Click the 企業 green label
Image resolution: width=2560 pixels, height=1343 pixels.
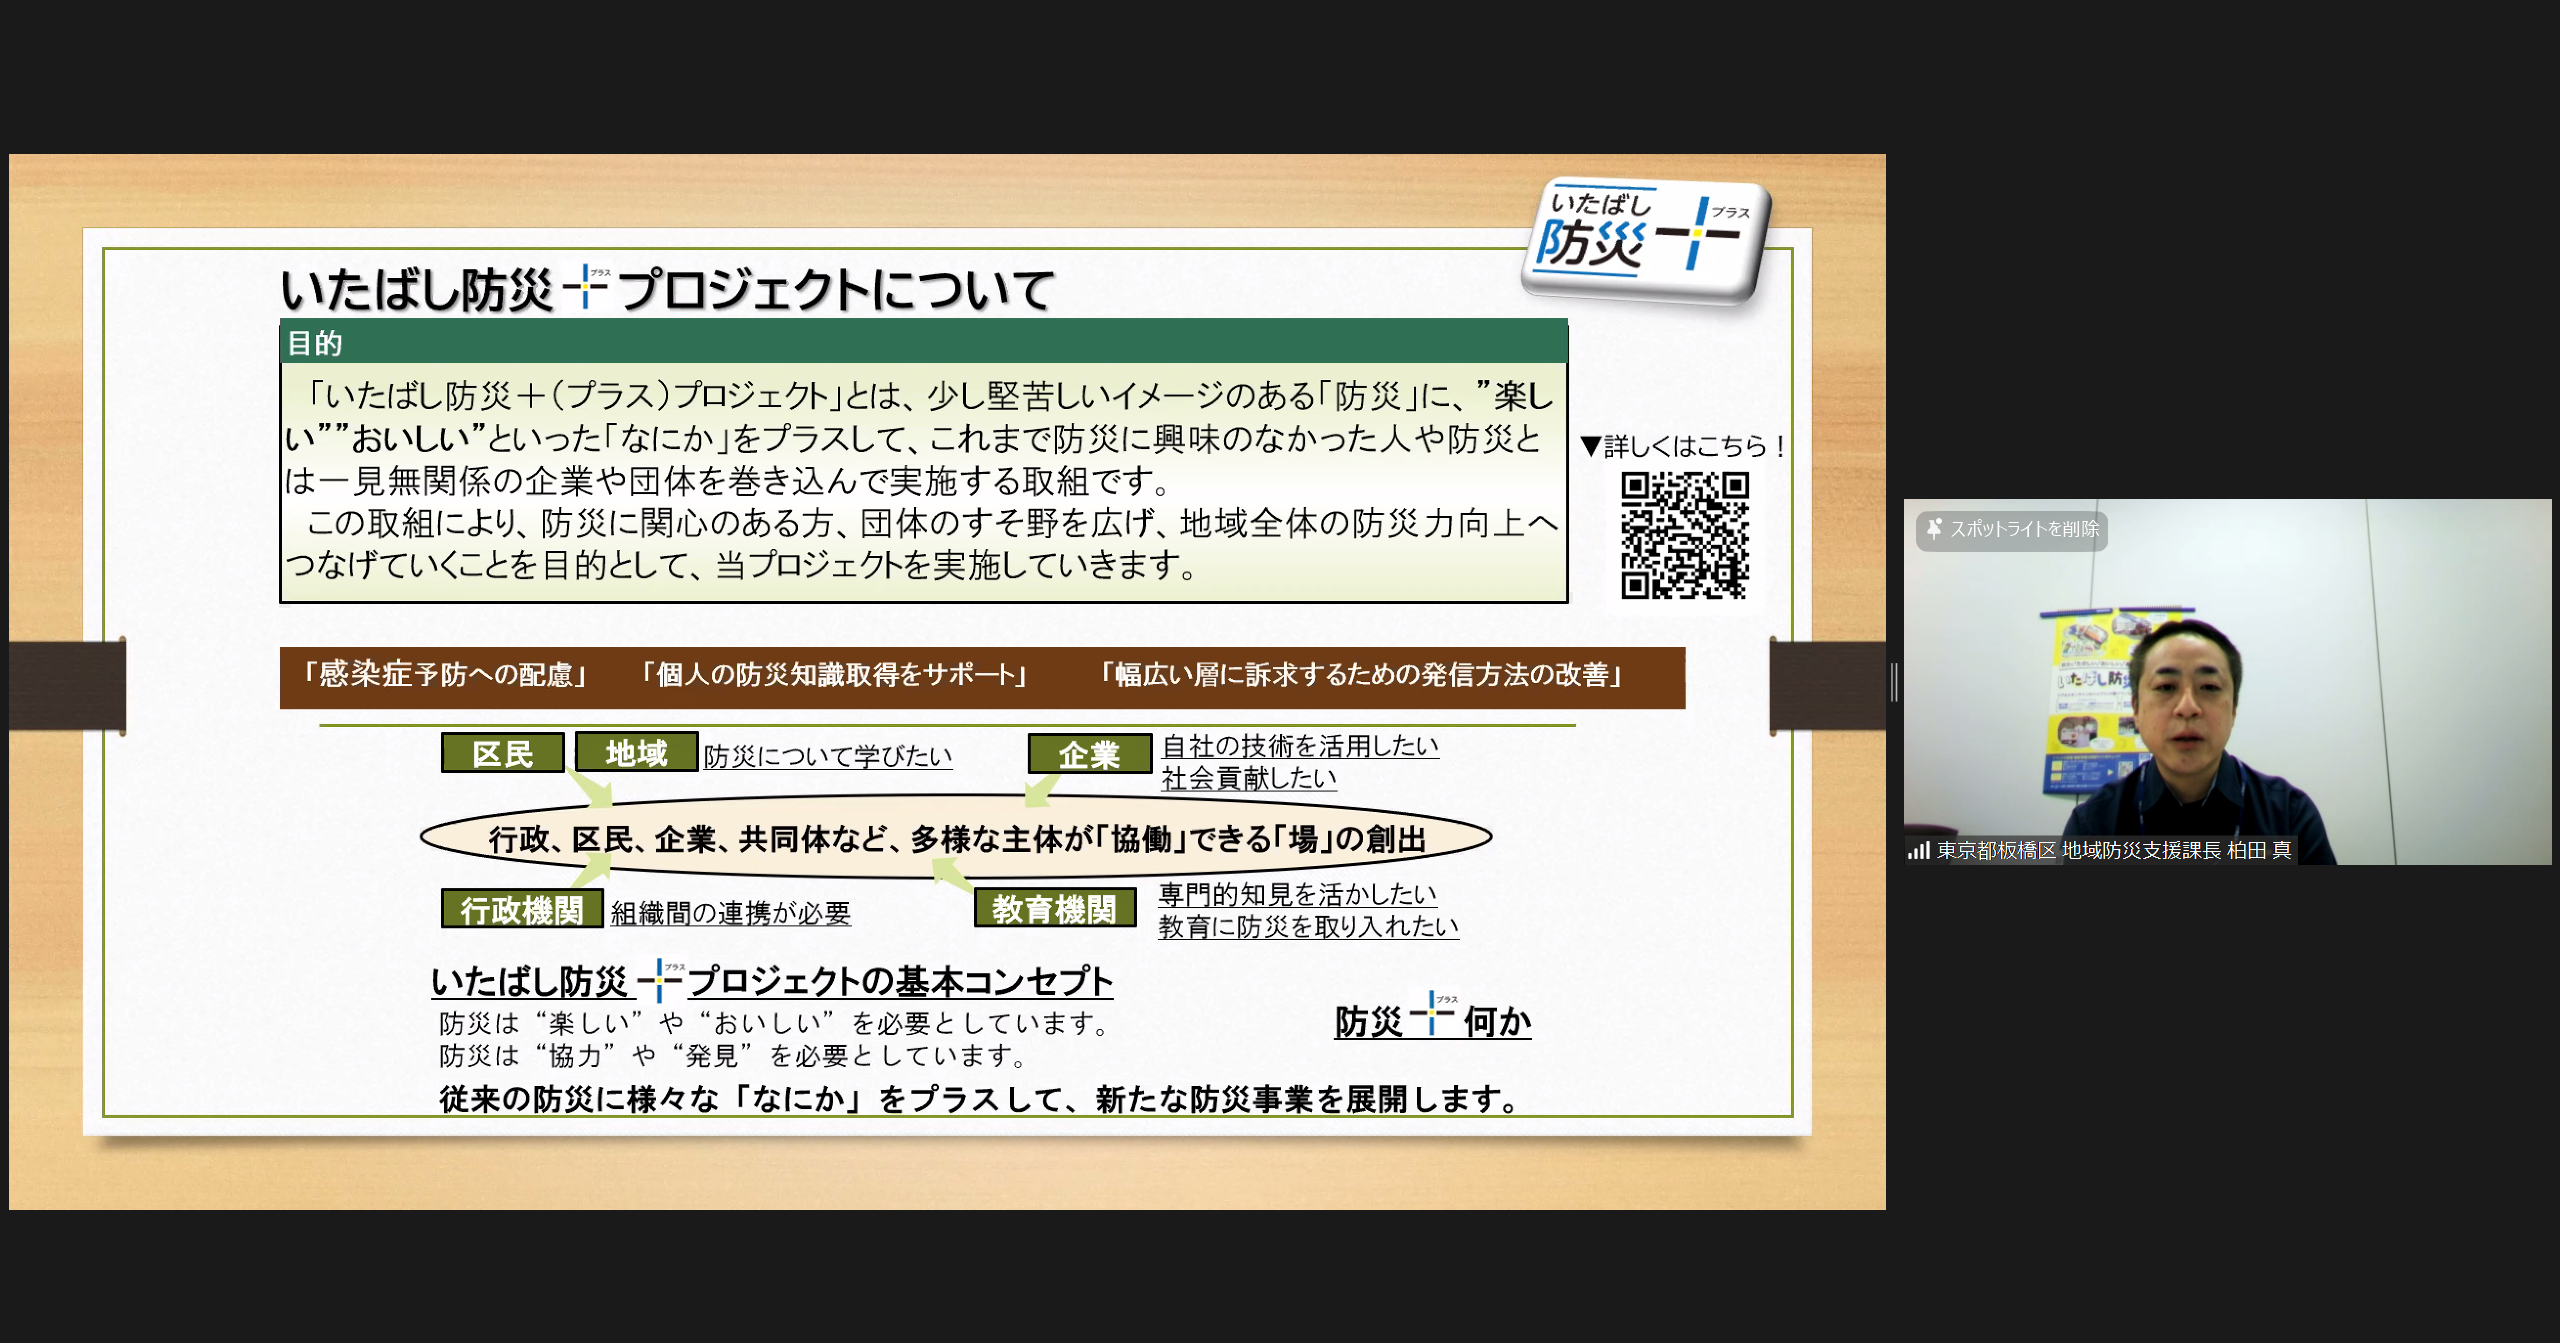point(1089,754)
